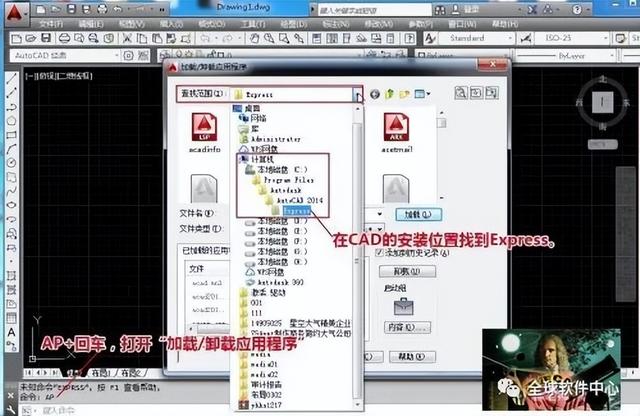The image size is (640, 416).
Task: Click the title bar Help question mark icon
Action: (x=577, y=9)
